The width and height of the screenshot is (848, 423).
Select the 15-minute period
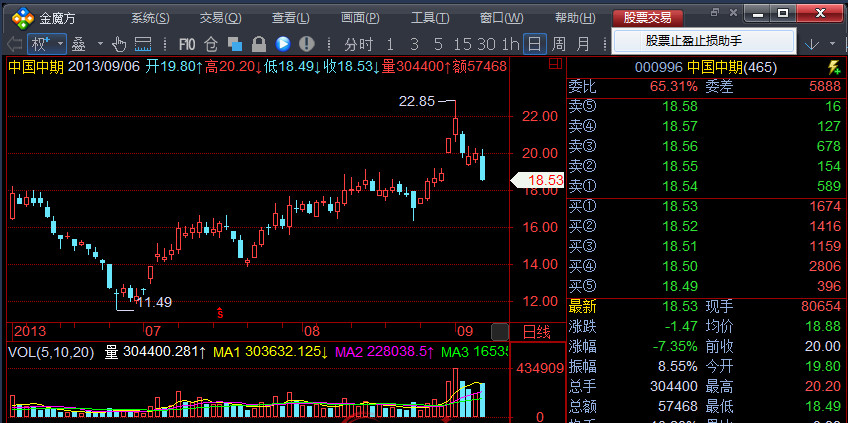tap(463, 44)
